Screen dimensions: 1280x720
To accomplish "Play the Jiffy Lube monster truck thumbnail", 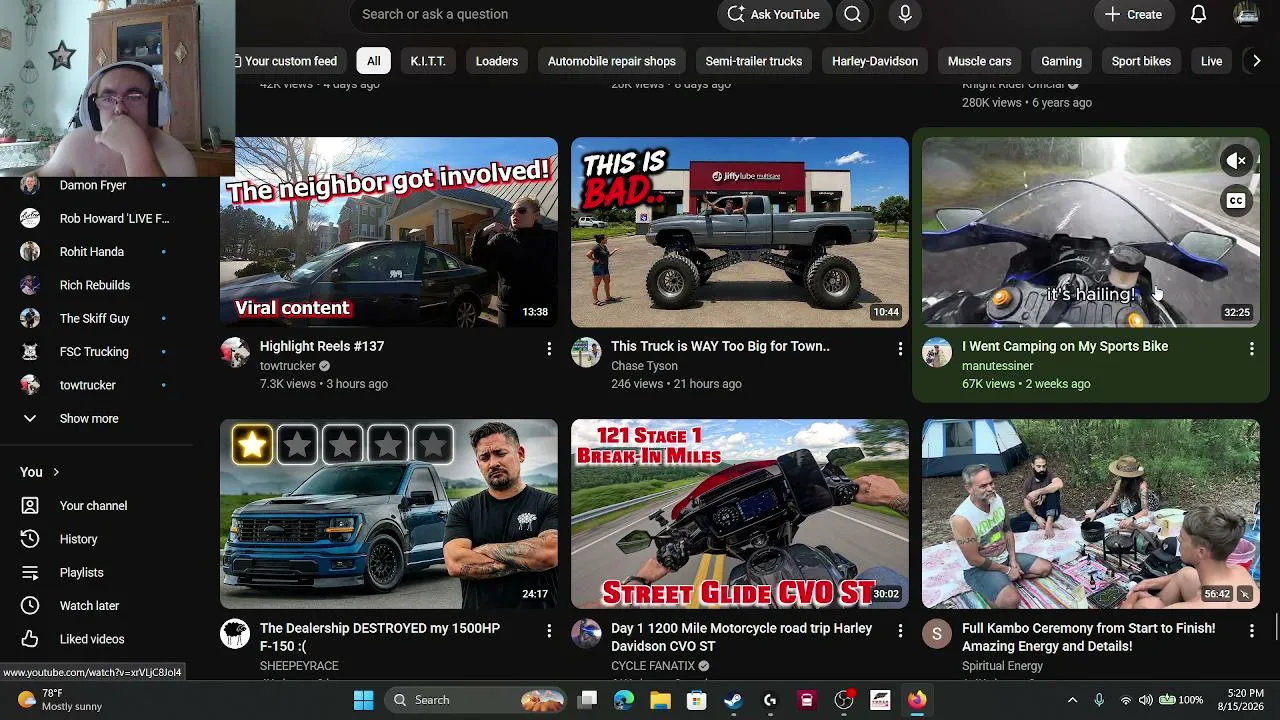I will [740, 232].
